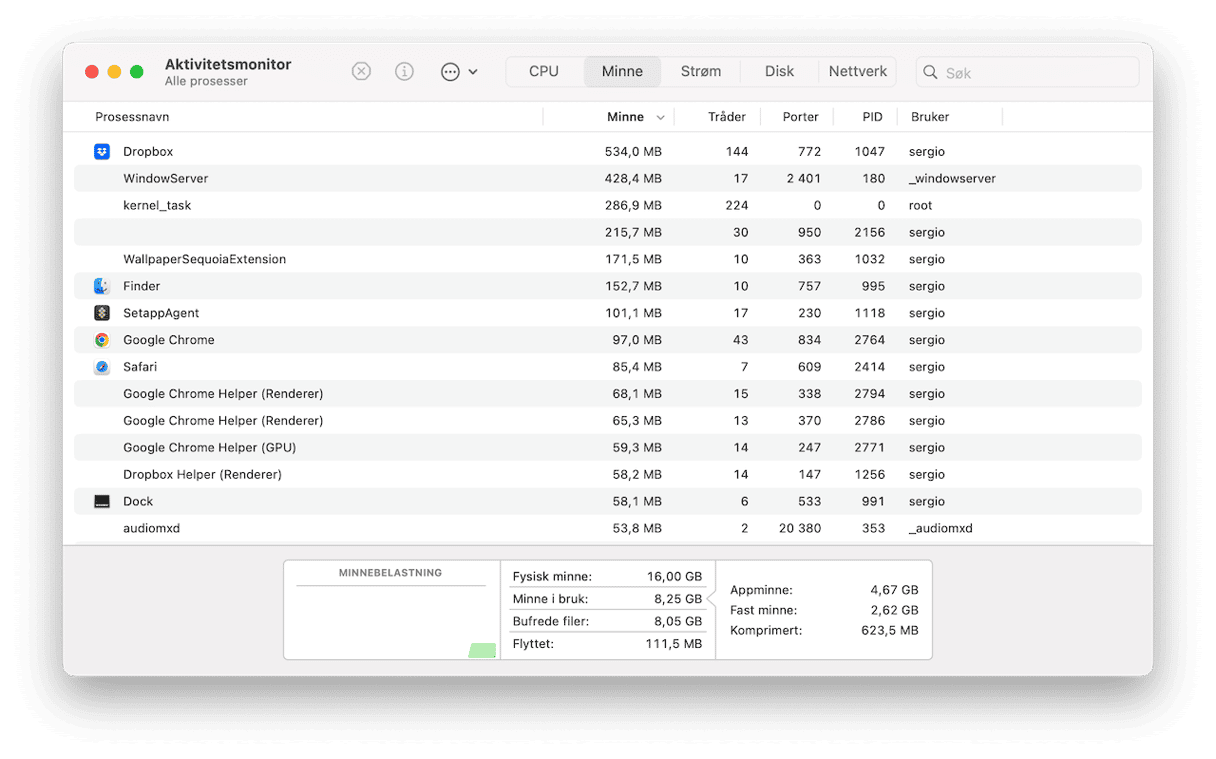Open process info with the i icon

click(404, 72)
